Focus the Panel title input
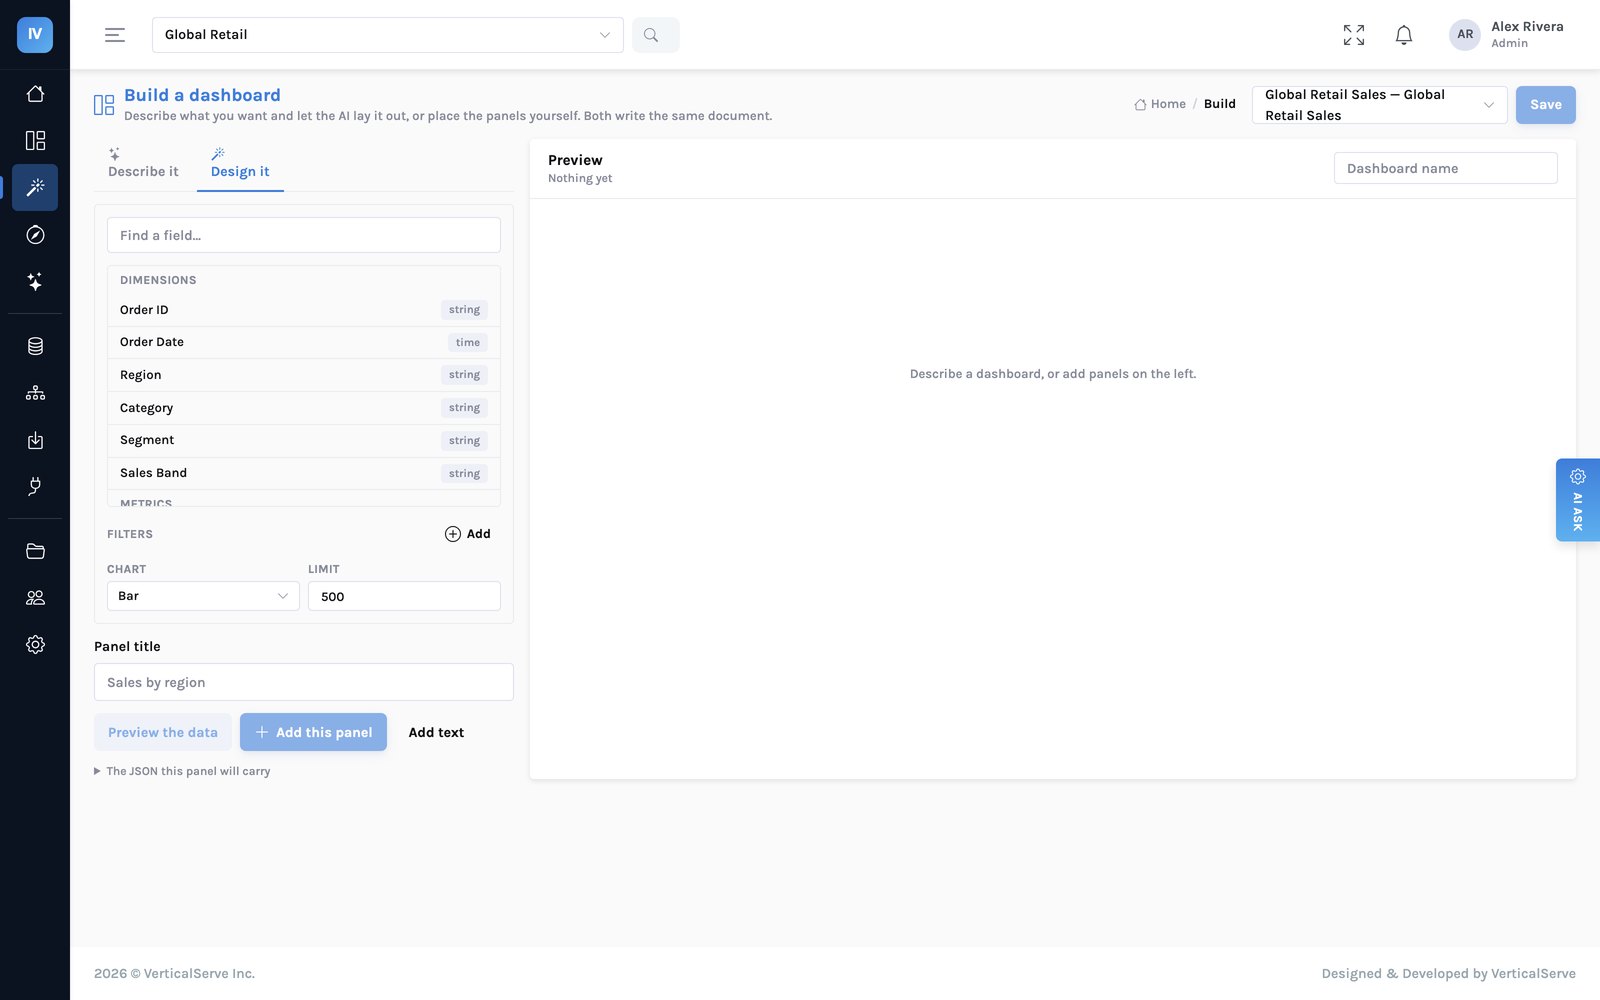This screenshot has height=1000, width=1600. [304, 682]
